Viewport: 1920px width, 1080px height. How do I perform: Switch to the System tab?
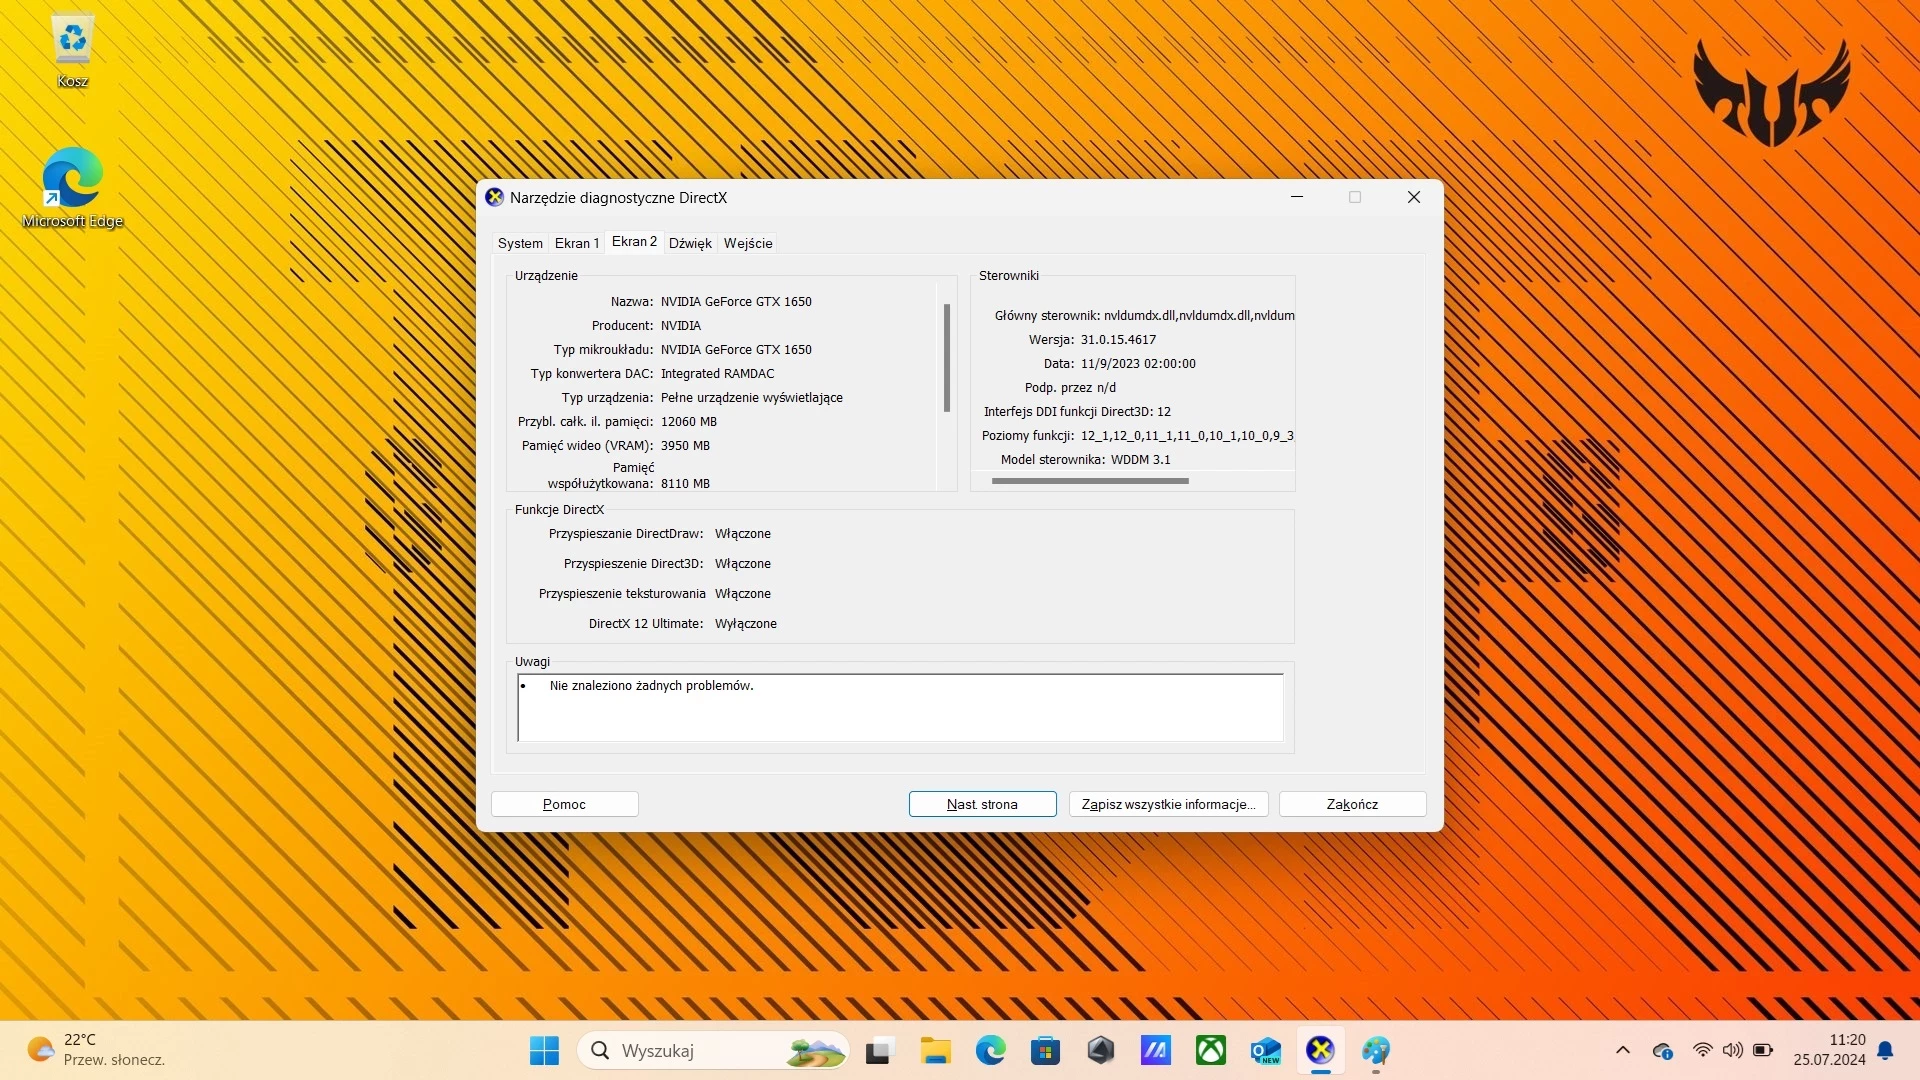tap(520, 243)
